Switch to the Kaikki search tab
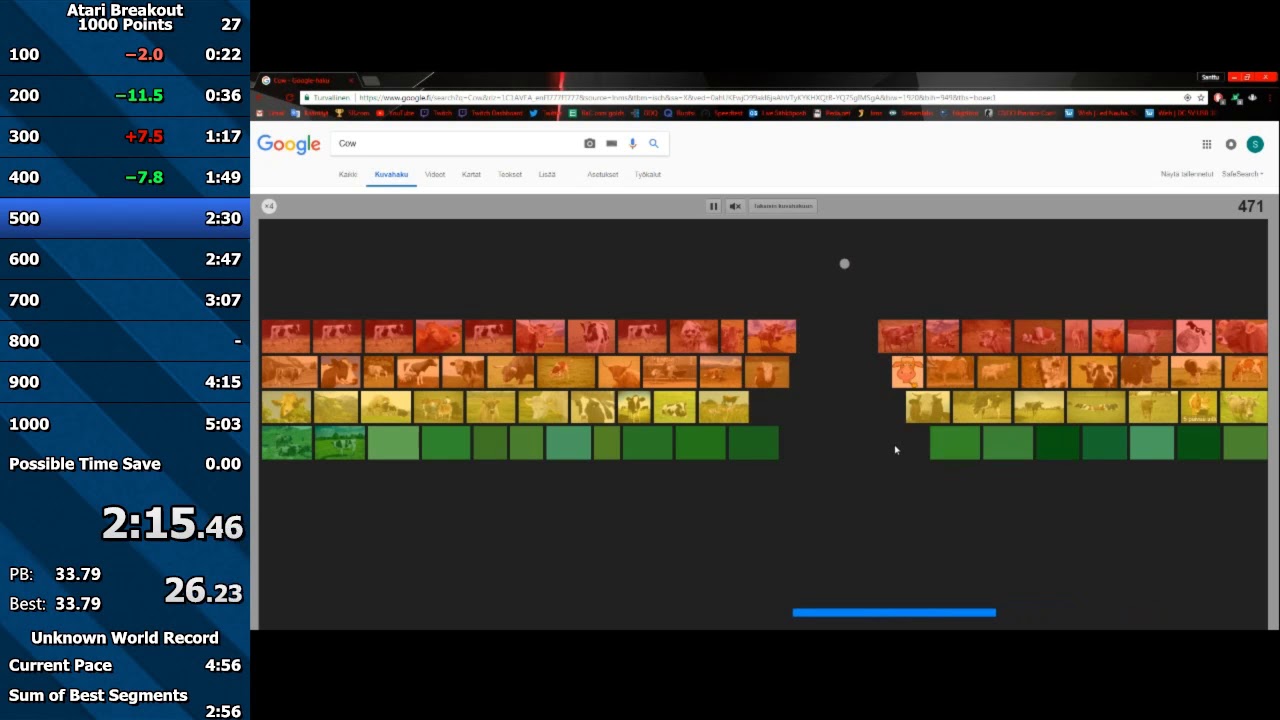Image resolution: width=1280 pixels, height=720 pixels. [348, 174]
